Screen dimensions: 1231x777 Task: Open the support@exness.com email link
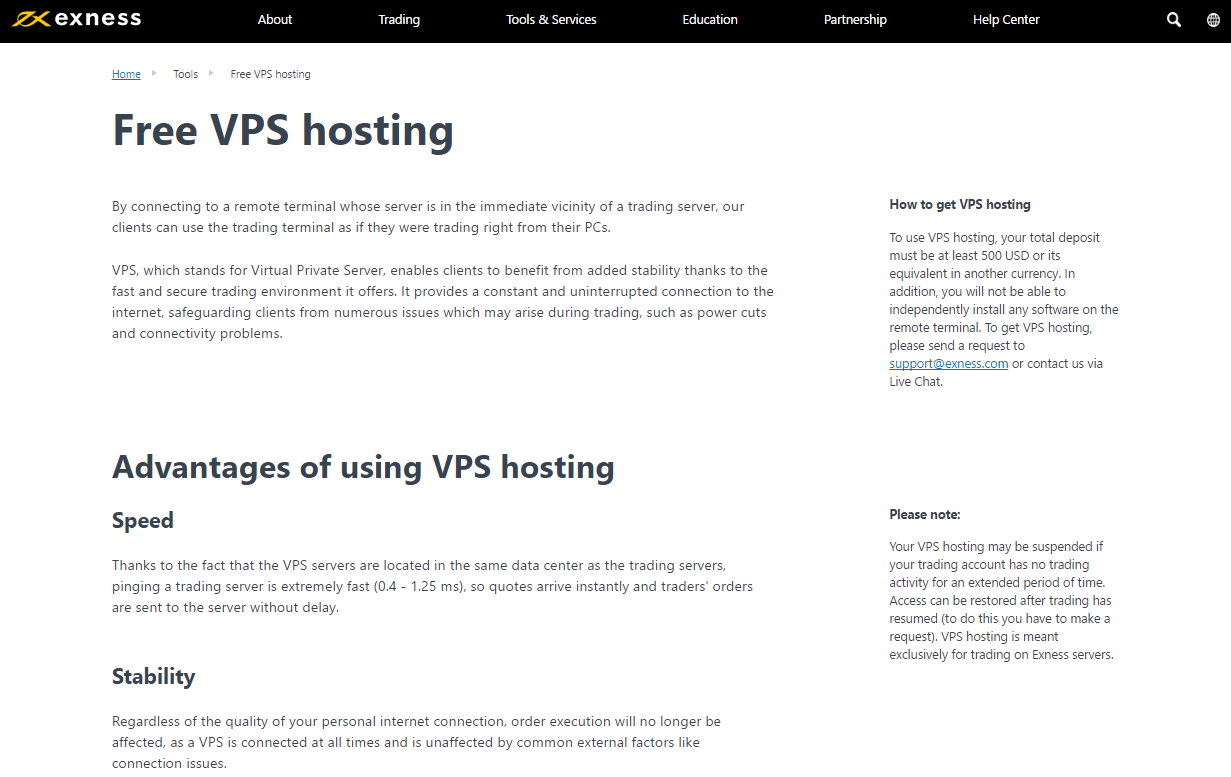pos(948,363)
